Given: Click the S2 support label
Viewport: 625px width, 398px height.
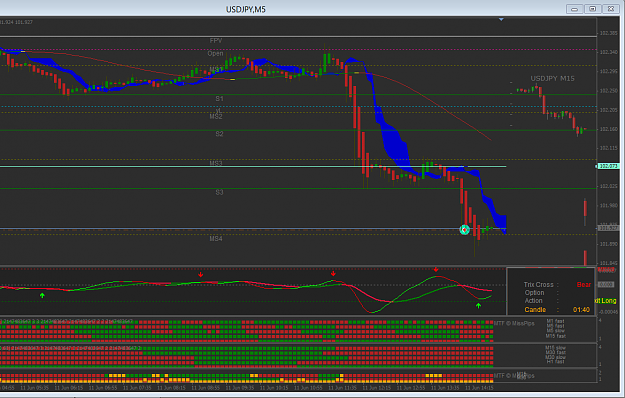Looking at the screenshot, I should (x=219, y=134).
